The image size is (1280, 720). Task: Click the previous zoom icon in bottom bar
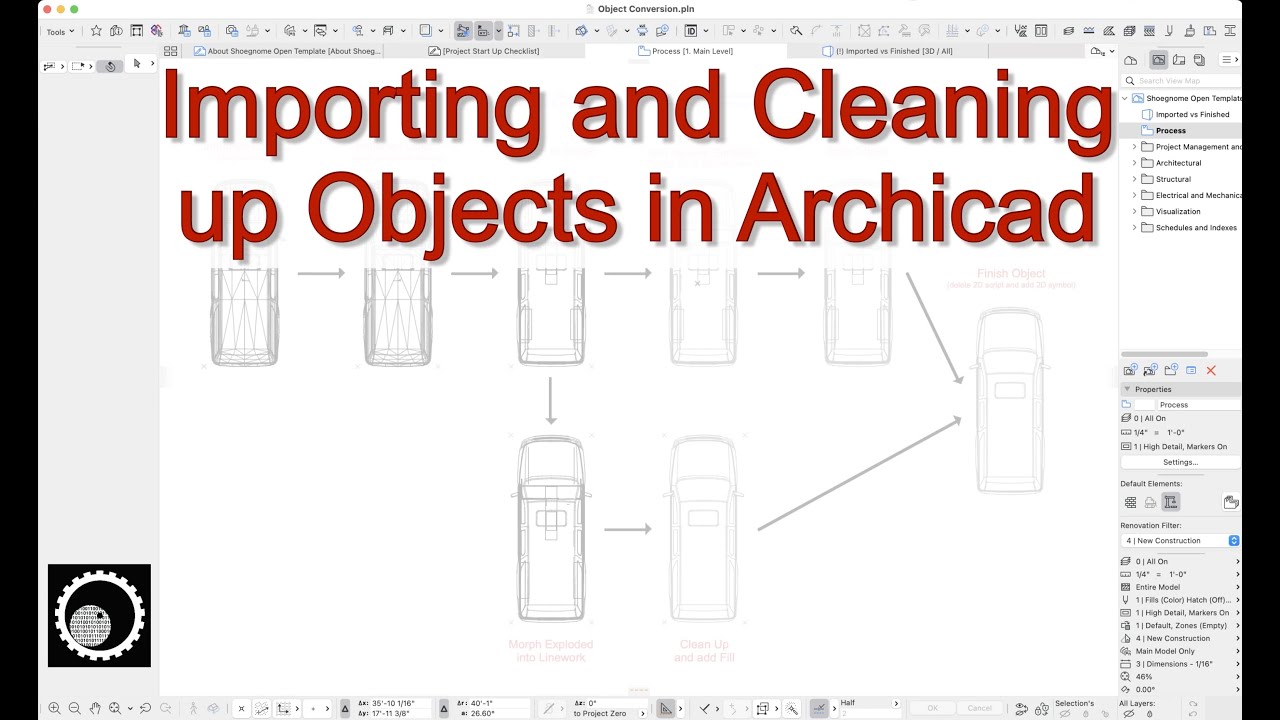click(145, 708)
